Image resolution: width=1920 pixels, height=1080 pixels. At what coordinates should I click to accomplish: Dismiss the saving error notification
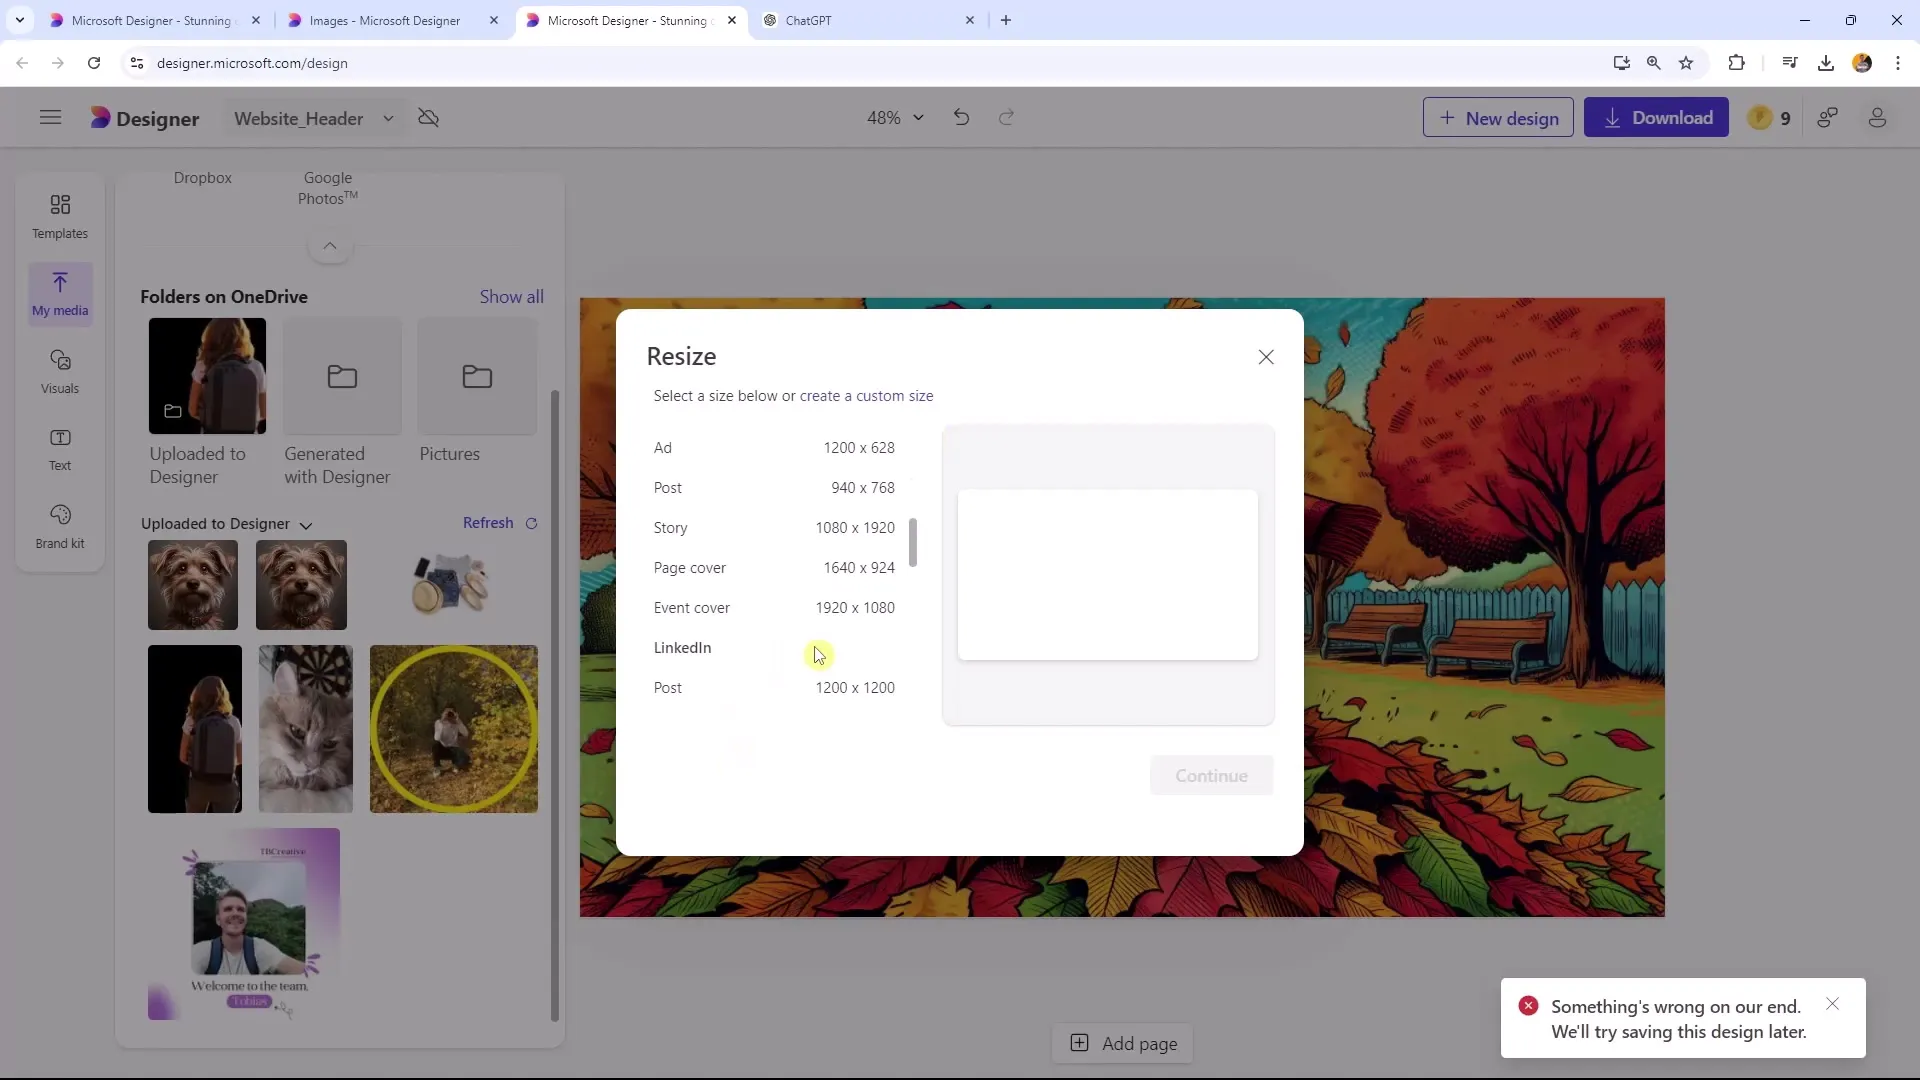coord(1832,1004)
